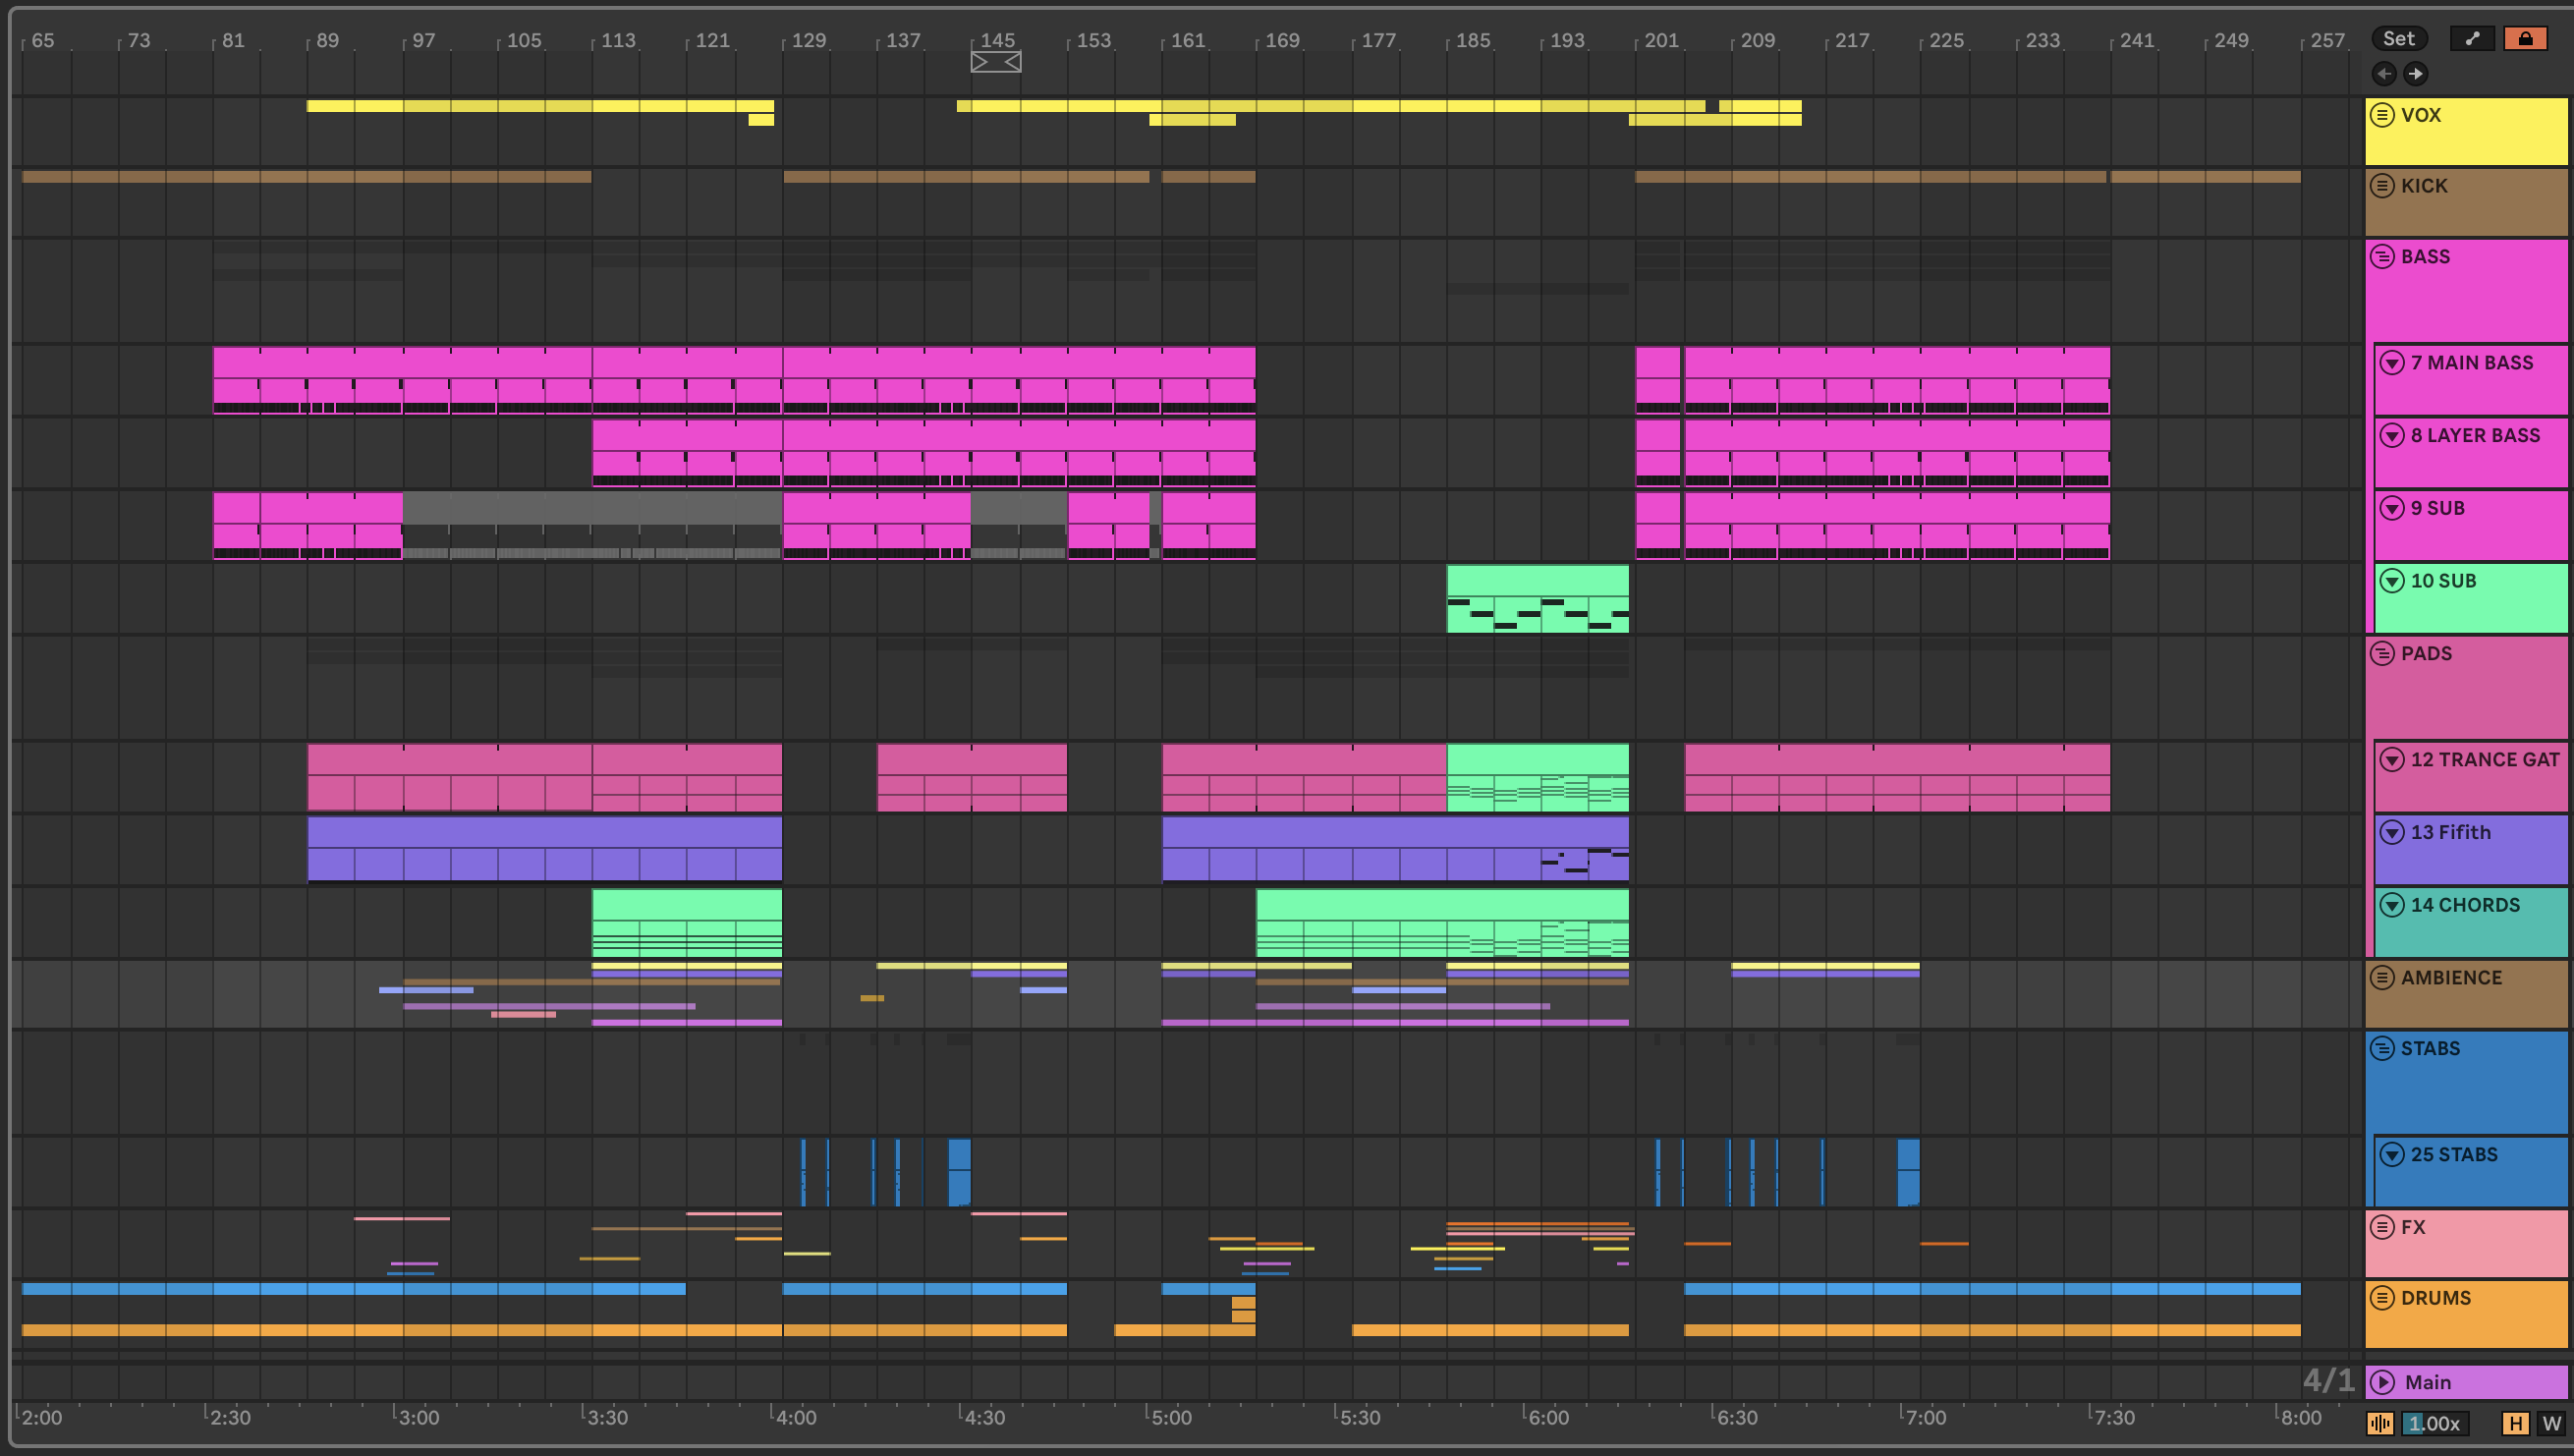
Task: Expand the 25 STABS track arrow
Action: coord(2391,1155)
